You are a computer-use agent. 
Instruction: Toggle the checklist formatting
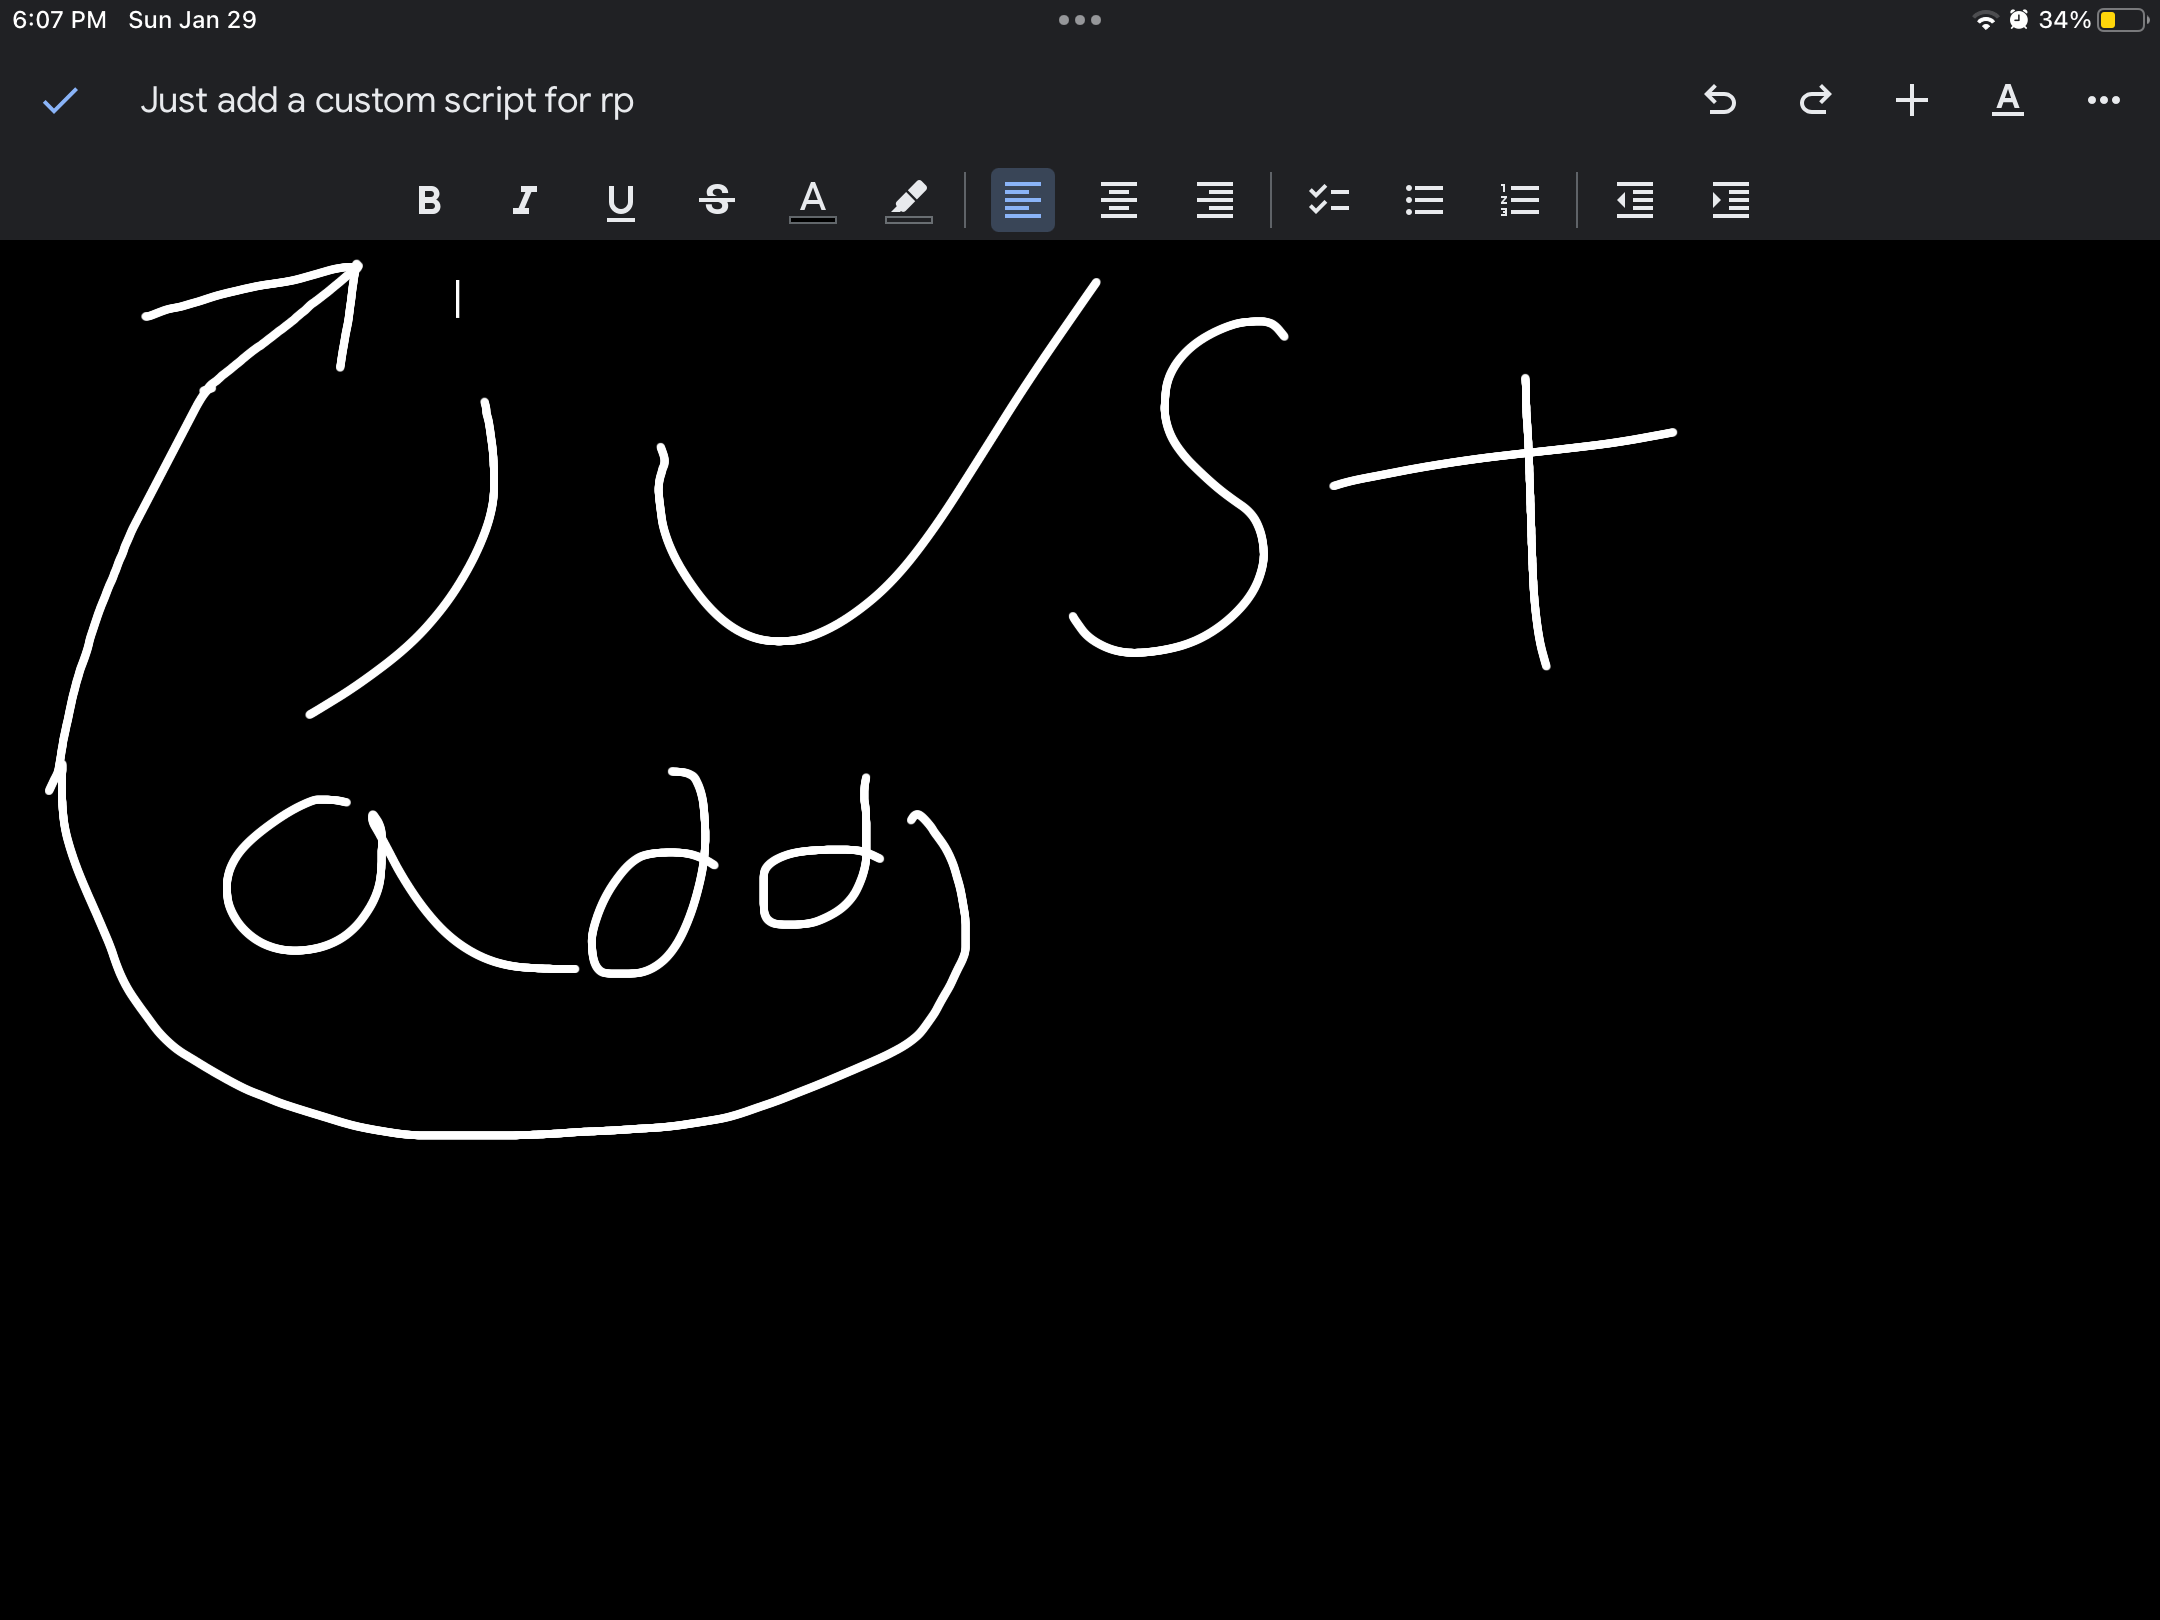[1330, 200]
